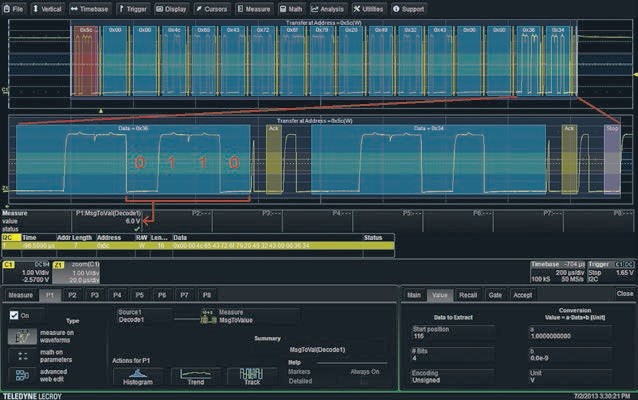
Task: Open the Encoding Unsigned selector
Action: [452, 376]
